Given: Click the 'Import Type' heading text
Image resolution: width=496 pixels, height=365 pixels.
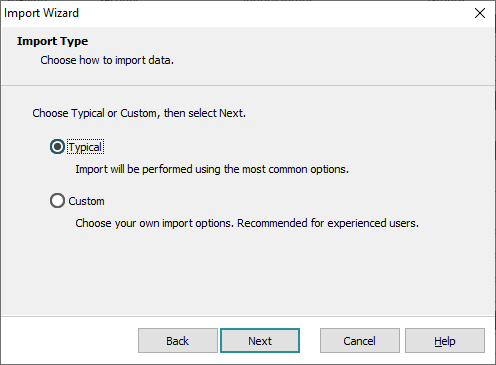Looking at the screenshot, I should [x=53, y=41].
